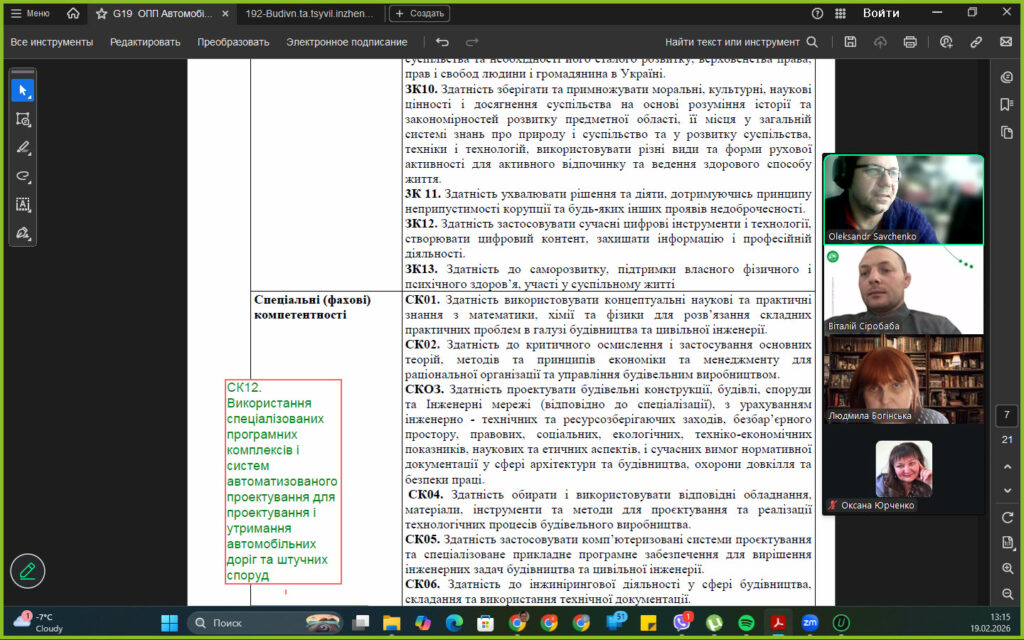Rotate the page with the rotate icon
This screenshot has width=1024, height=640.
coord(1007,517)
